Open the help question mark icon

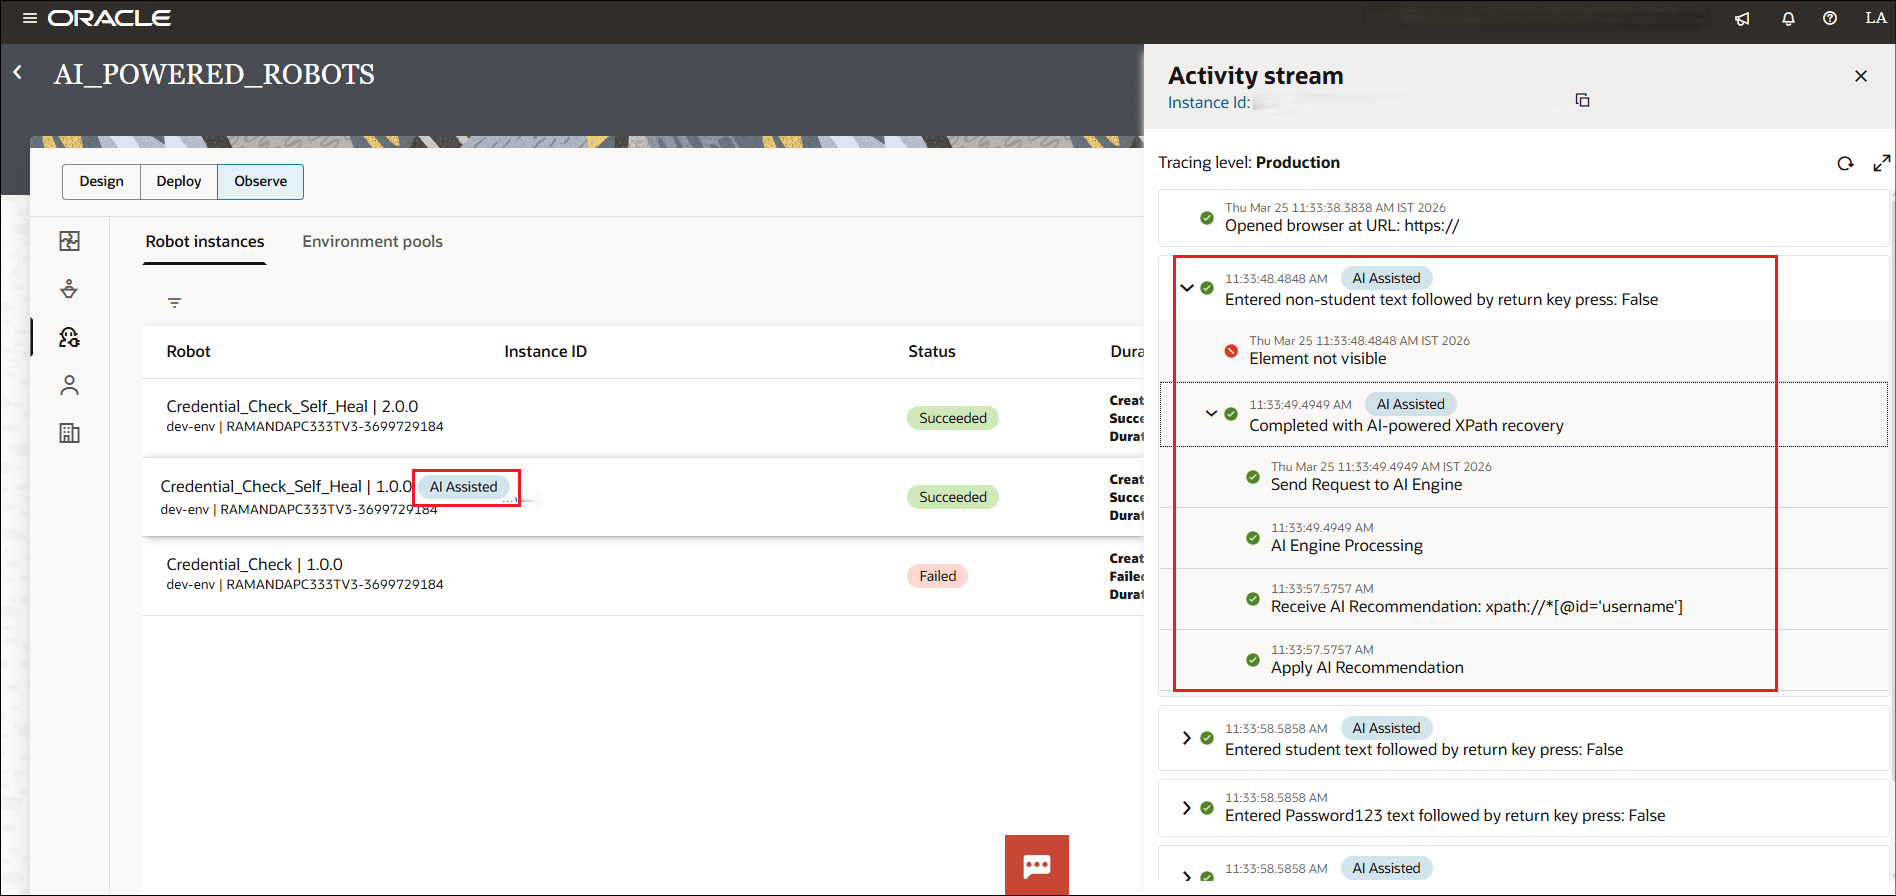[1830, 18]
